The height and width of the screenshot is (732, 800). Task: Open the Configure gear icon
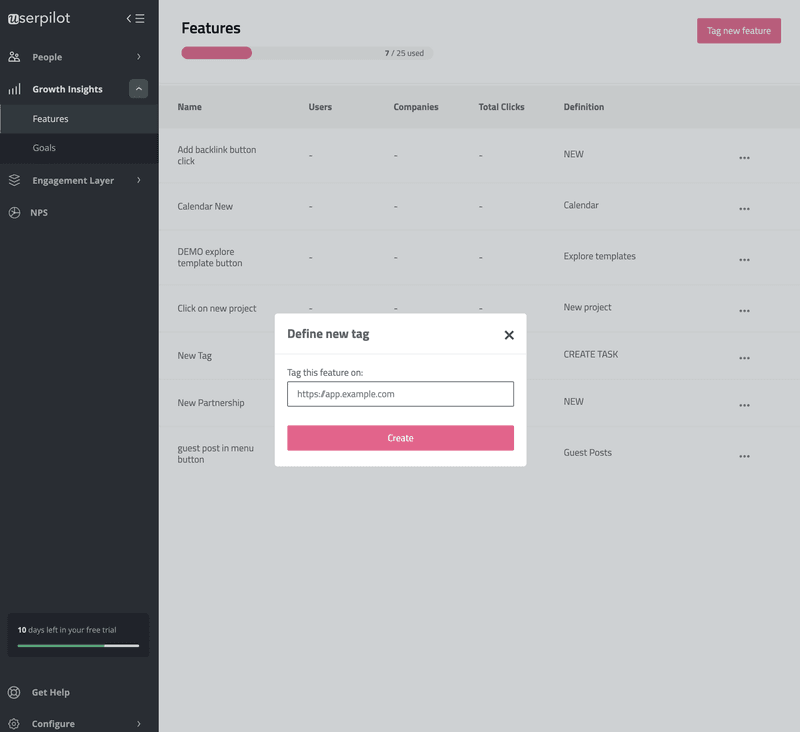coord(15,723)
